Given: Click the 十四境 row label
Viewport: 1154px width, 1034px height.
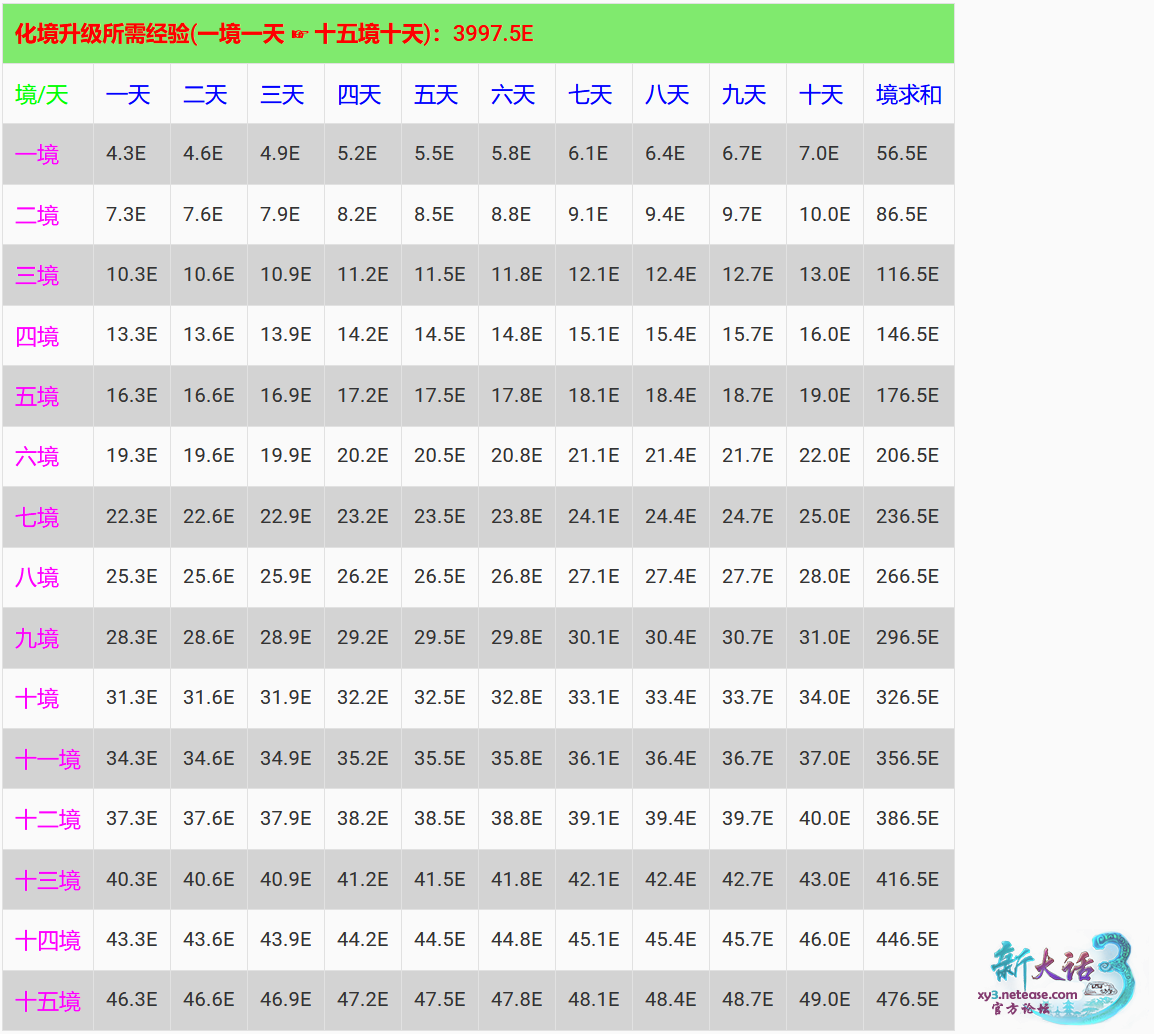Looking at the screenshot, I should (x=48, y=940).
